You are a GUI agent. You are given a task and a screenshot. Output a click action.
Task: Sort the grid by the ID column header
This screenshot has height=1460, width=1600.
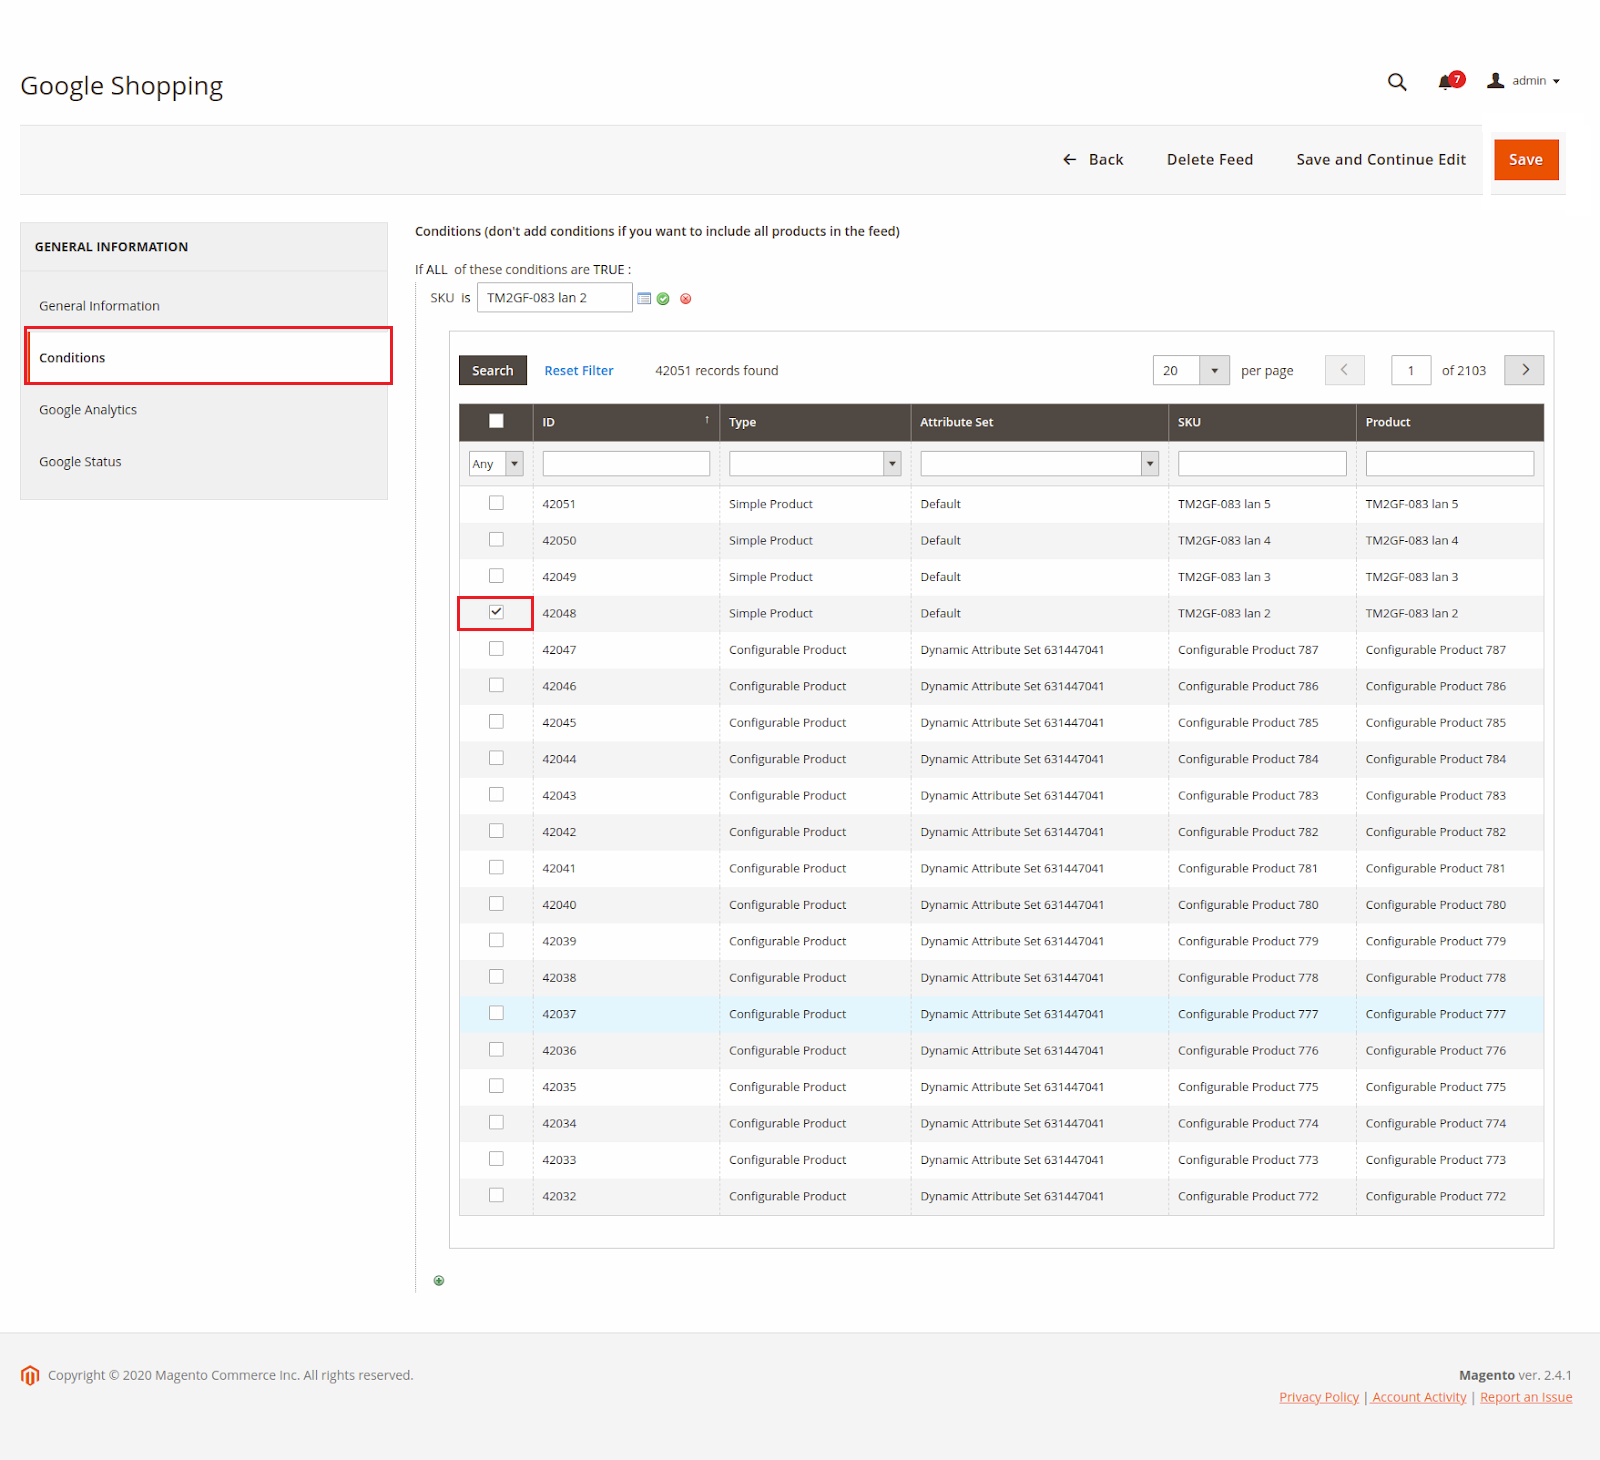pos(626,422)
